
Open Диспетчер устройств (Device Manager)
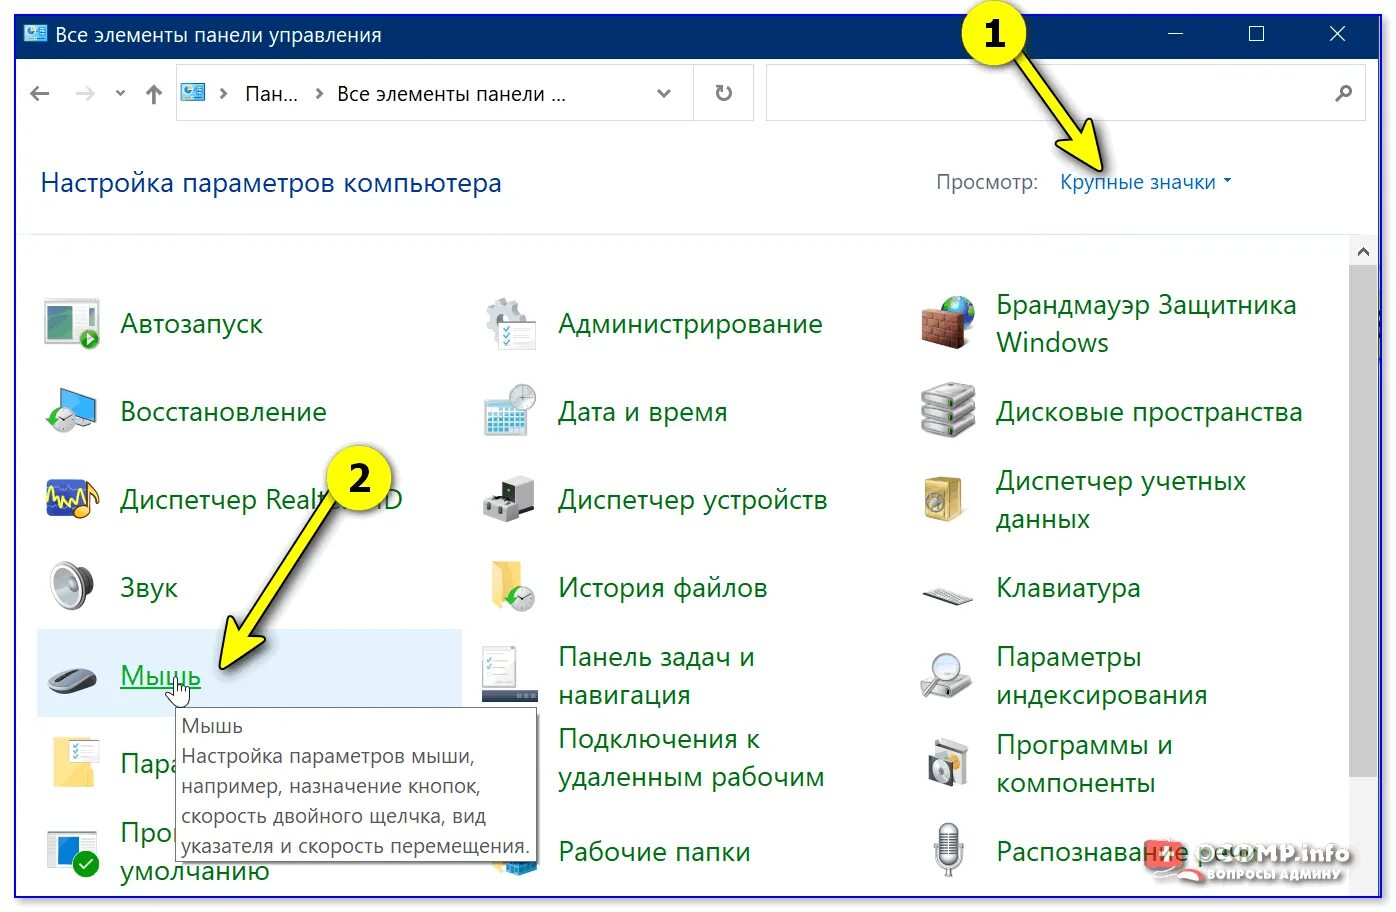[693, 499]
